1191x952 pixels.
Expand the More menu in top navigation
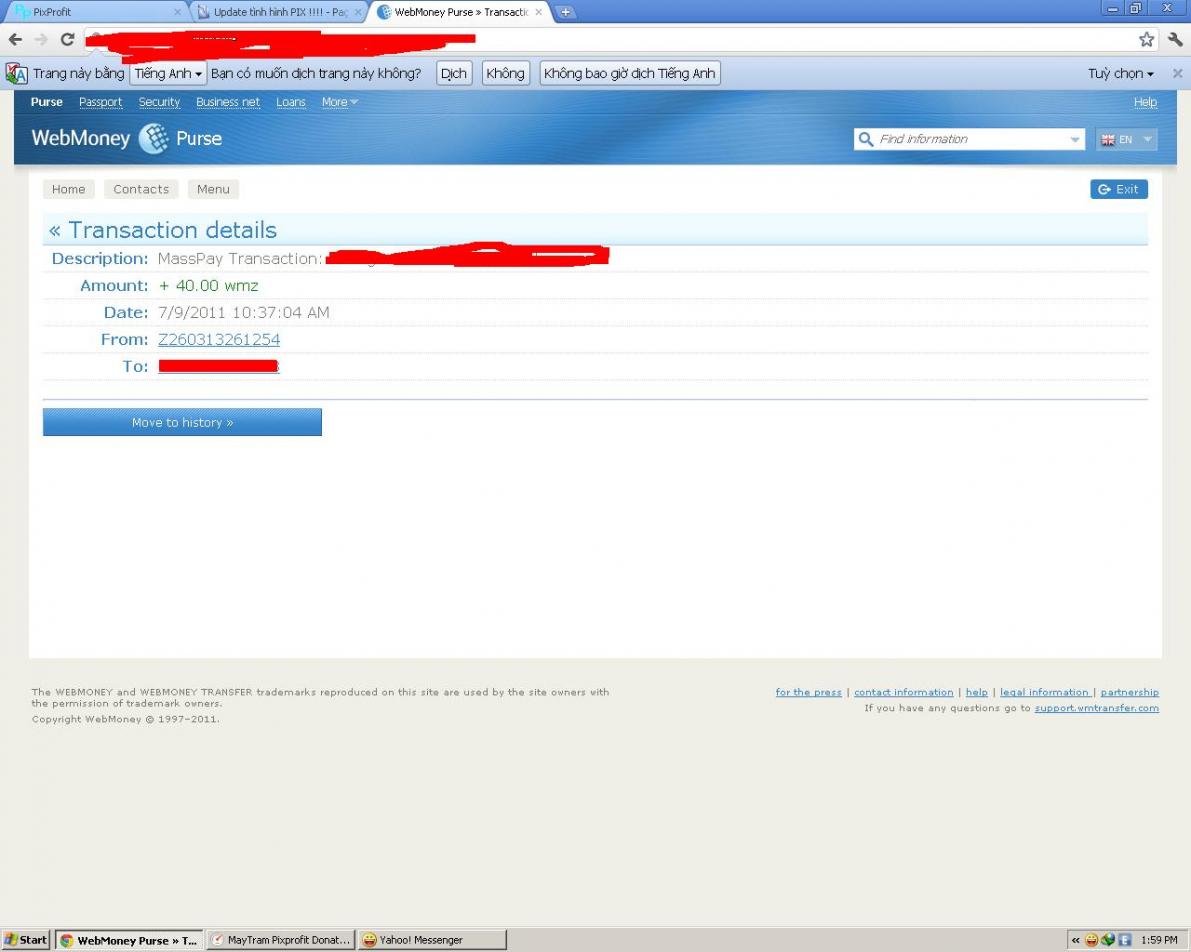click(x=339, y=102)
